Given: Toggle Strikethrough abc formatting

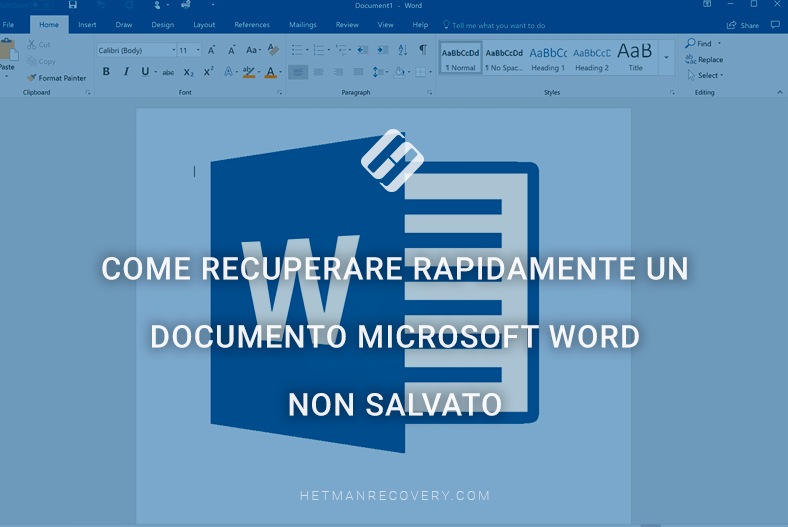Looking at the screenshot, I should (168, 72).
